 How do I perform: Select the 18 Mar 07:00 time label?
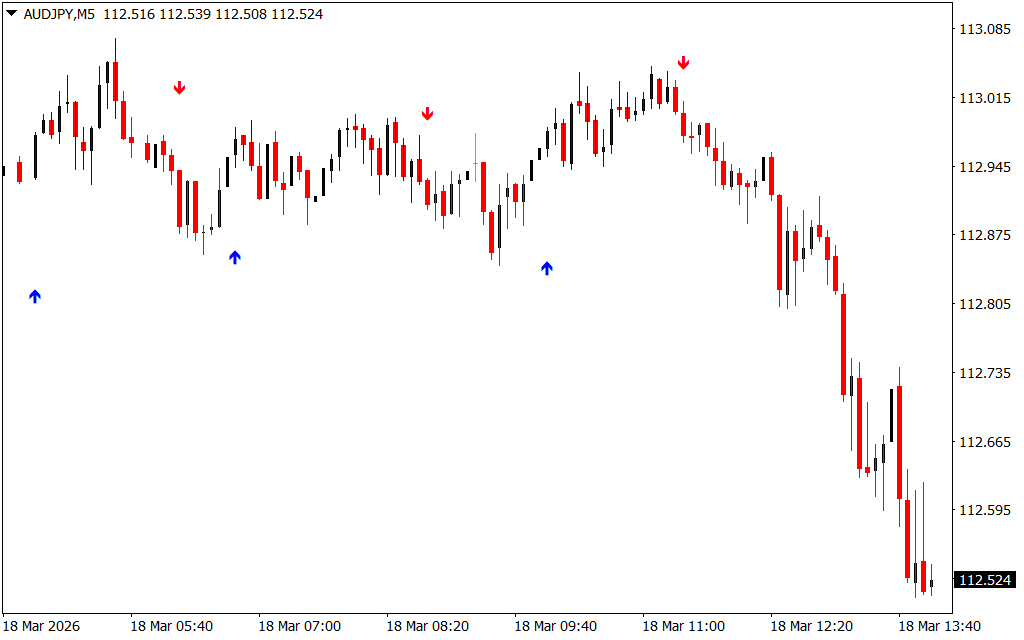pos(299,626)
